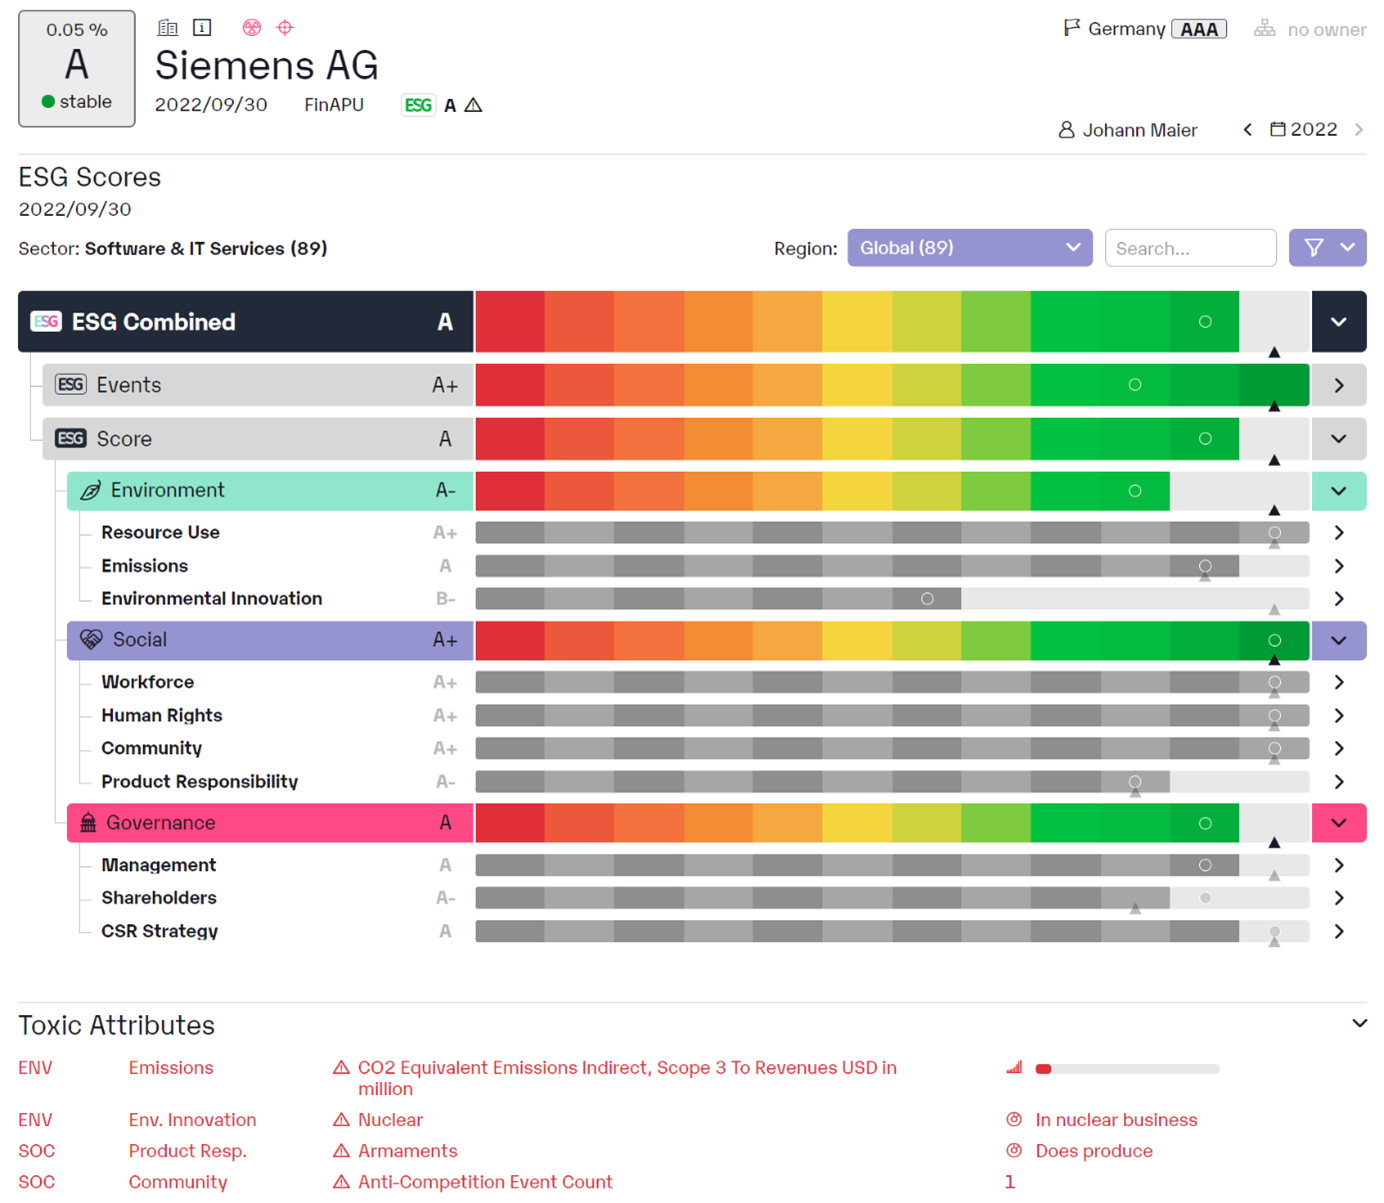Image resolution: width=1384 pixels, height=1203 pixels.
Task: Expand the Events row arrow
Action: [x=1339, y=385]
